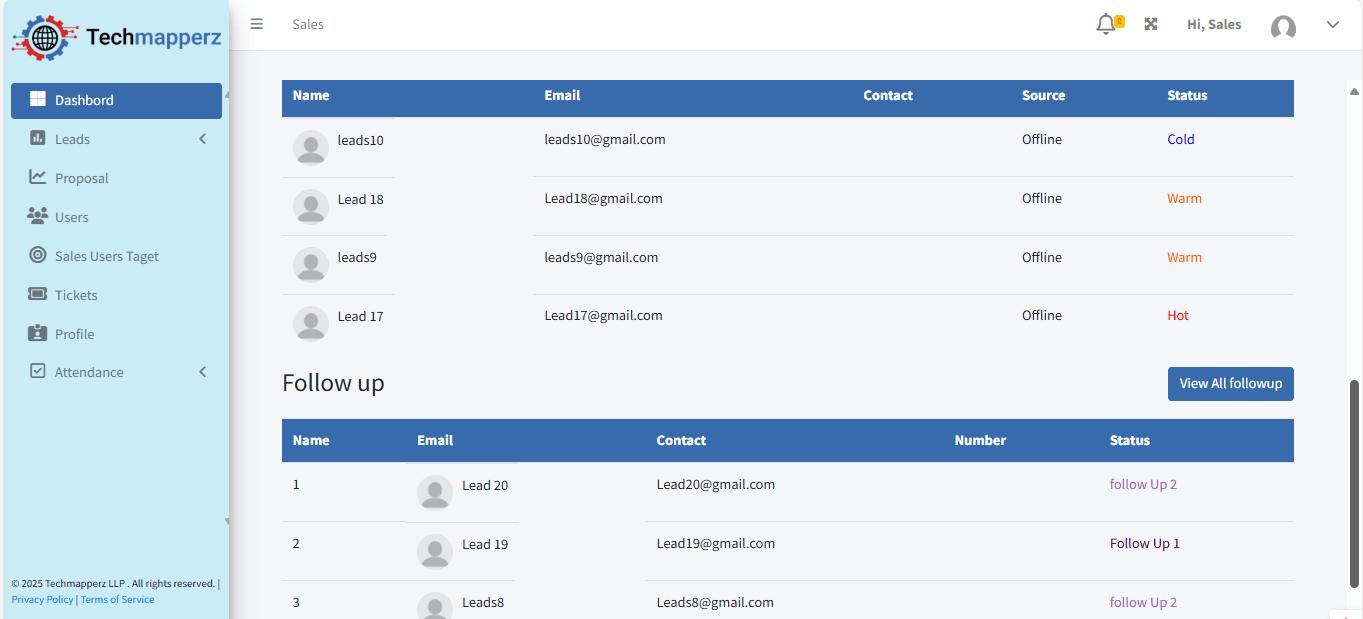
Task: Click the avatar of Lead 19
Action: coord(435,552)
